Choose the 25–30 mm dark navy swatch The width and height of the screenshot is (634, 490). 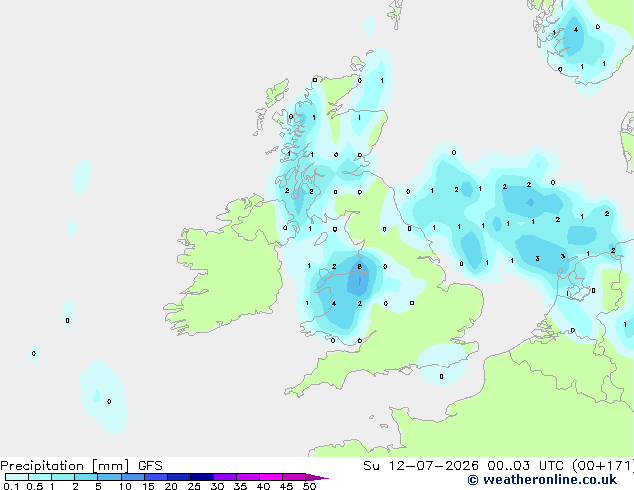[202, 477]
